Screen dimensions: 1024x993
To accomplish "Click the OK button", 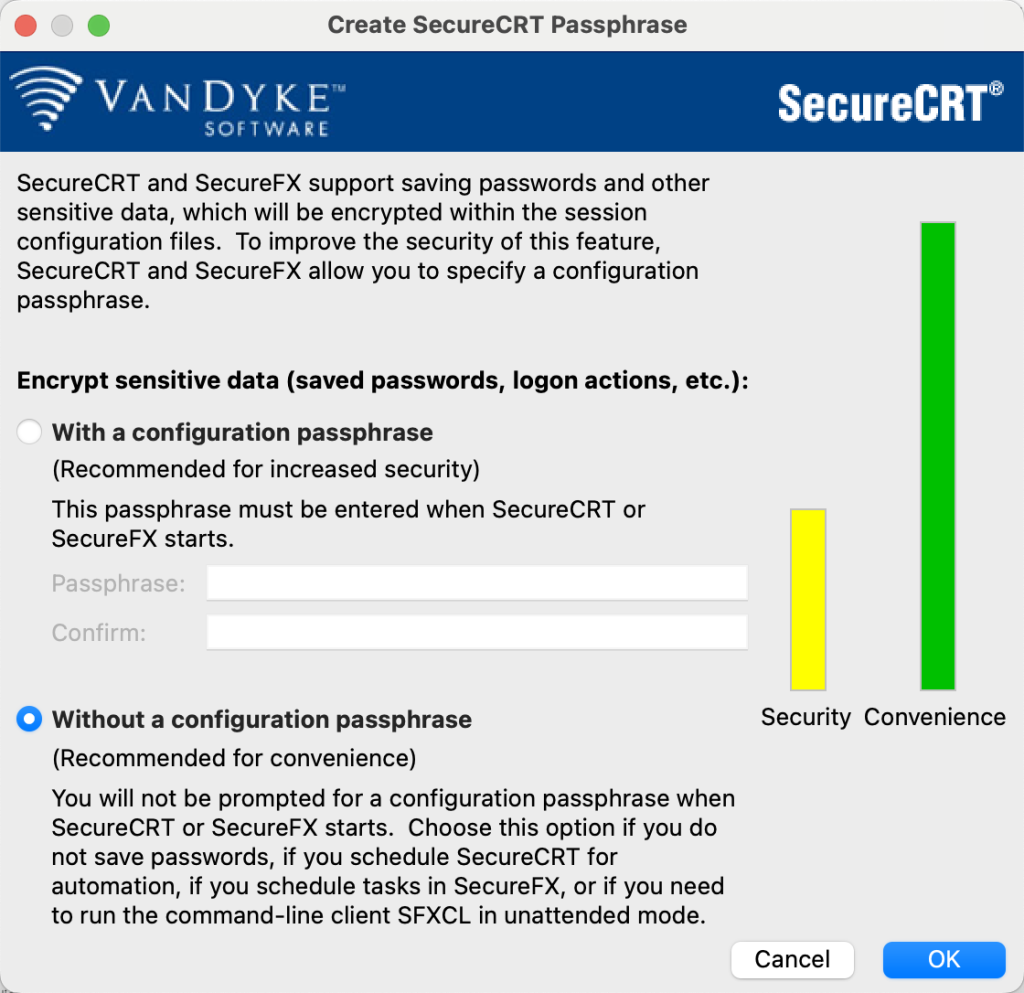I will [944, 959].
